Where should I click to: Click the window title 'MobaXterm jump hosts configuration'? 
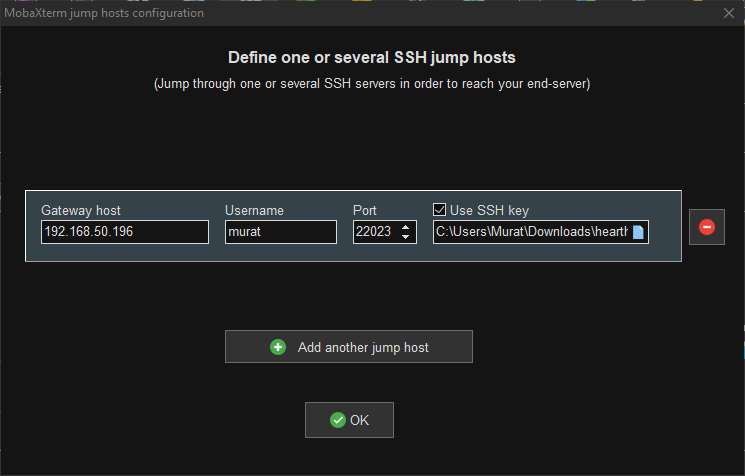click(104, 13)
